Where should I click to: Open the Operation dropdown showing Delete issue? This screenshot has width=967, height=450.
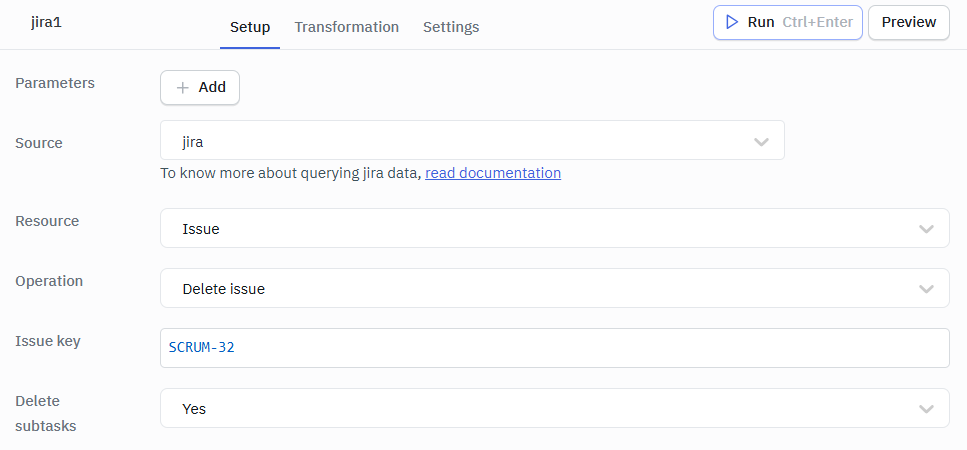[554, 288]
